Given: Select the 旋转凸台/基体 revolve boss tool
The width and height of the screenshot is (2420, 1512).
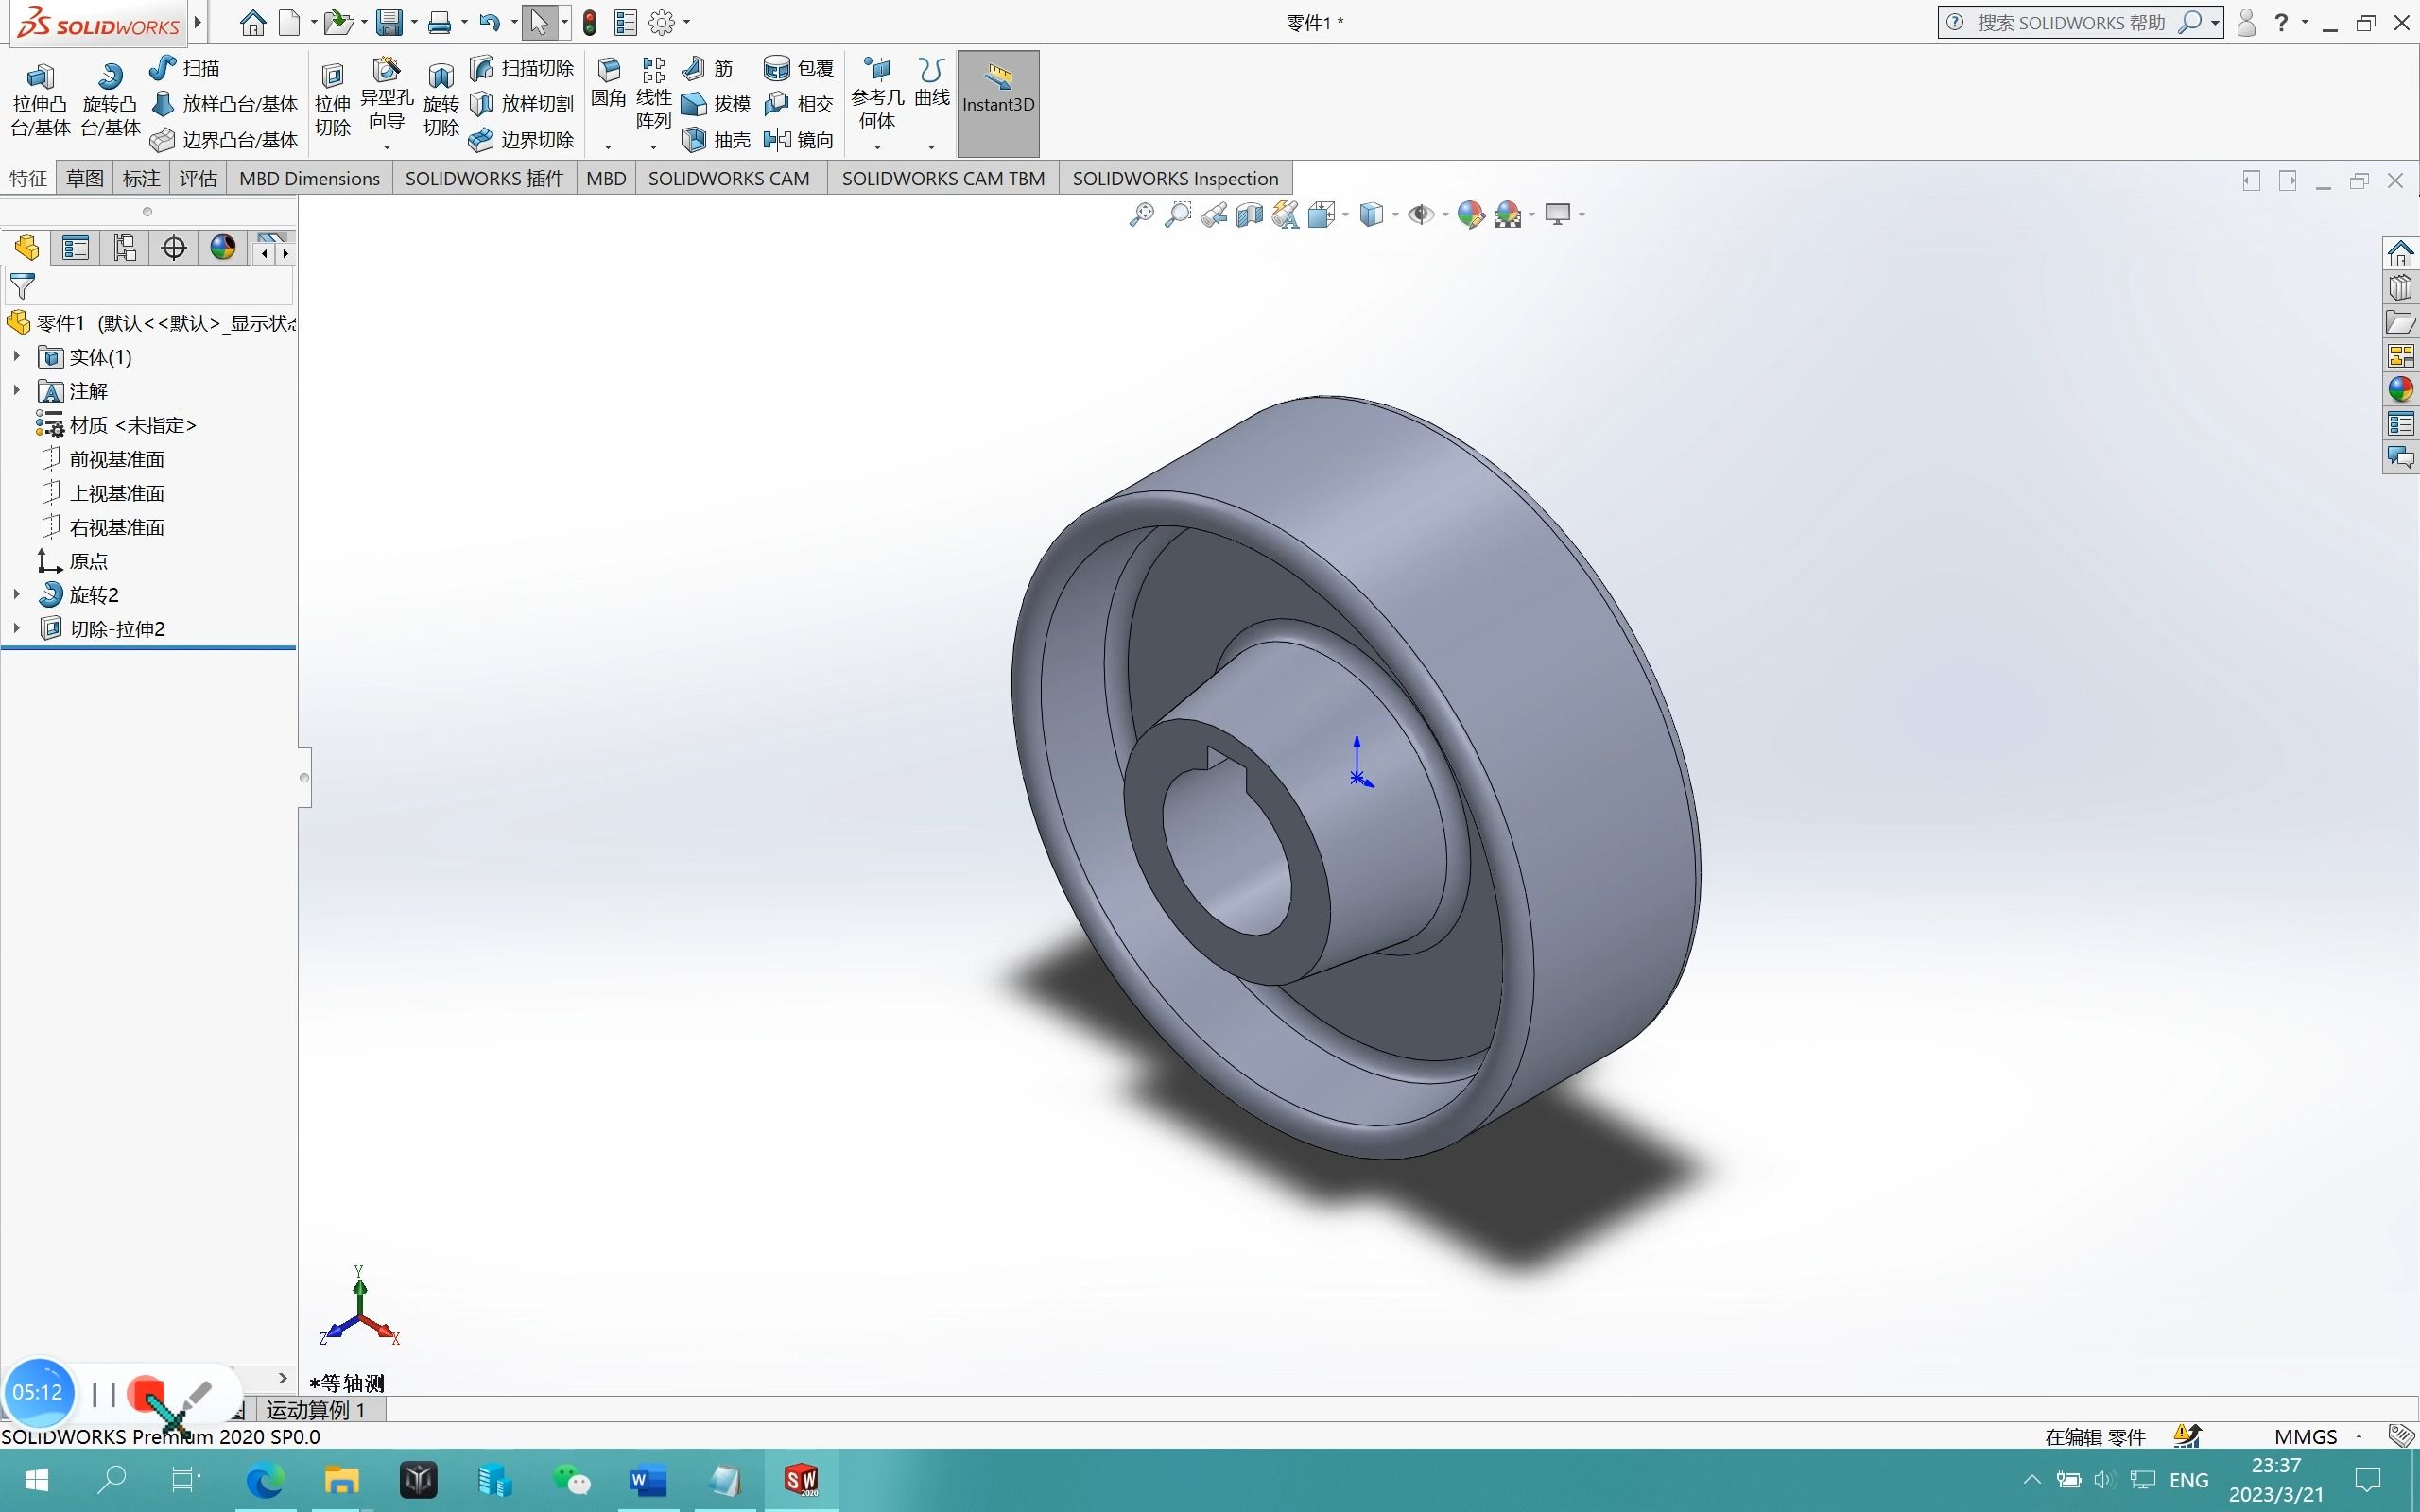Looking at the screenshot, I should point(110,100).
